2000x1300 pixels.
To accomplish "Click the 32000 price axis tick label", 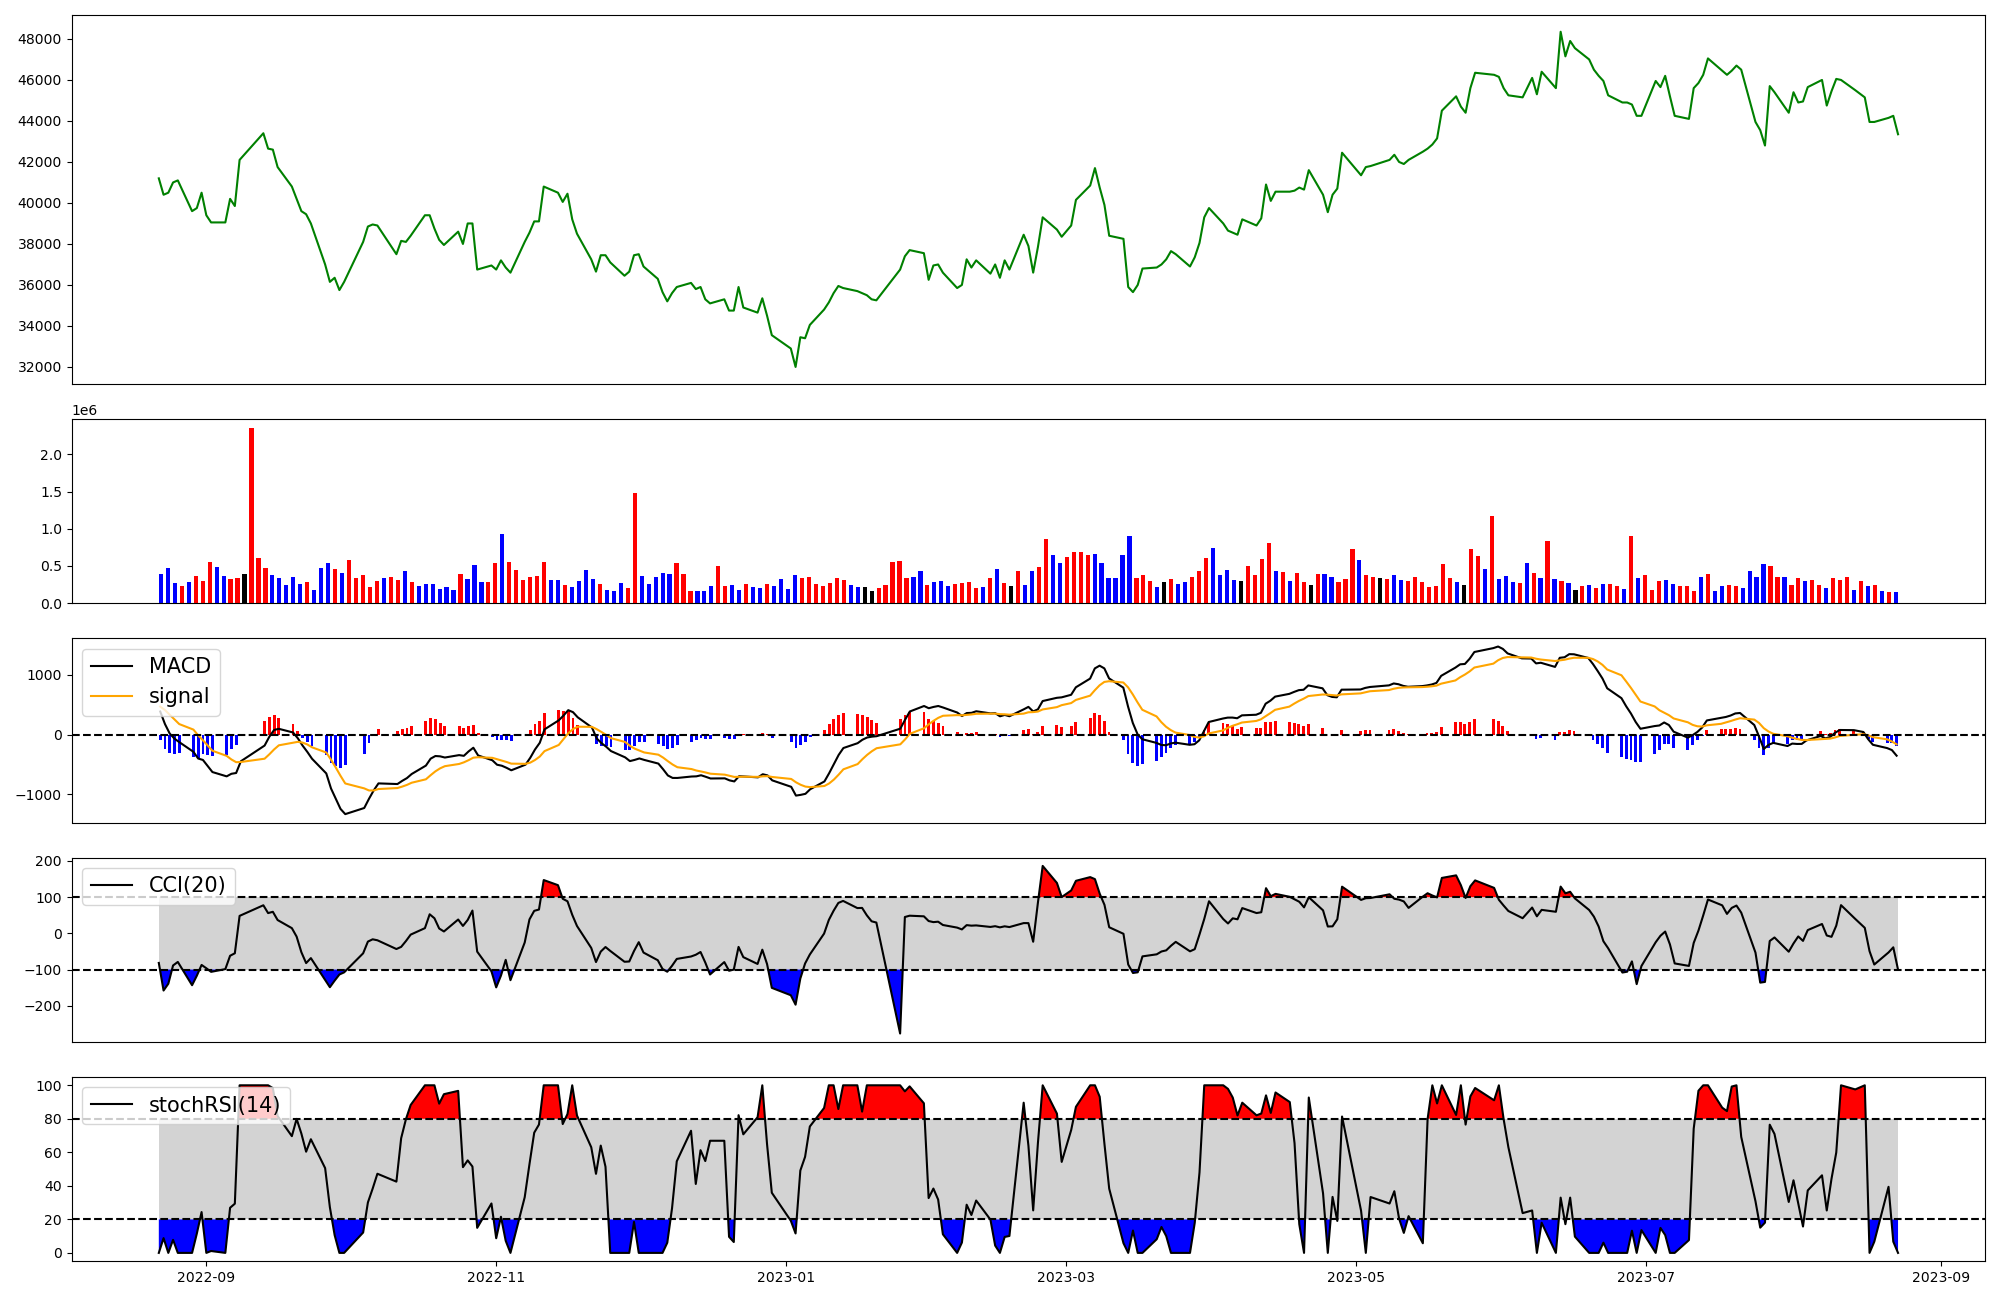I will point(40,367).
